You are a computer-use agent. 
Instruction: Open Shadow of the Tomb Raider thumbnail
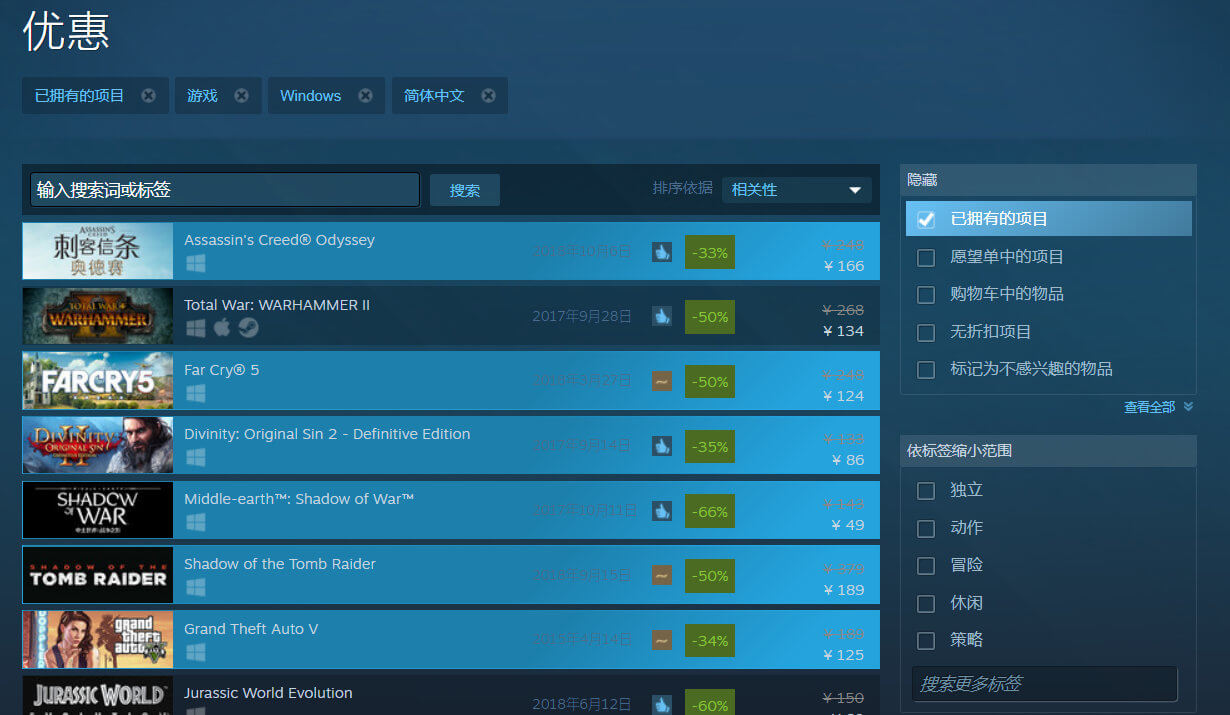point(98,575)
